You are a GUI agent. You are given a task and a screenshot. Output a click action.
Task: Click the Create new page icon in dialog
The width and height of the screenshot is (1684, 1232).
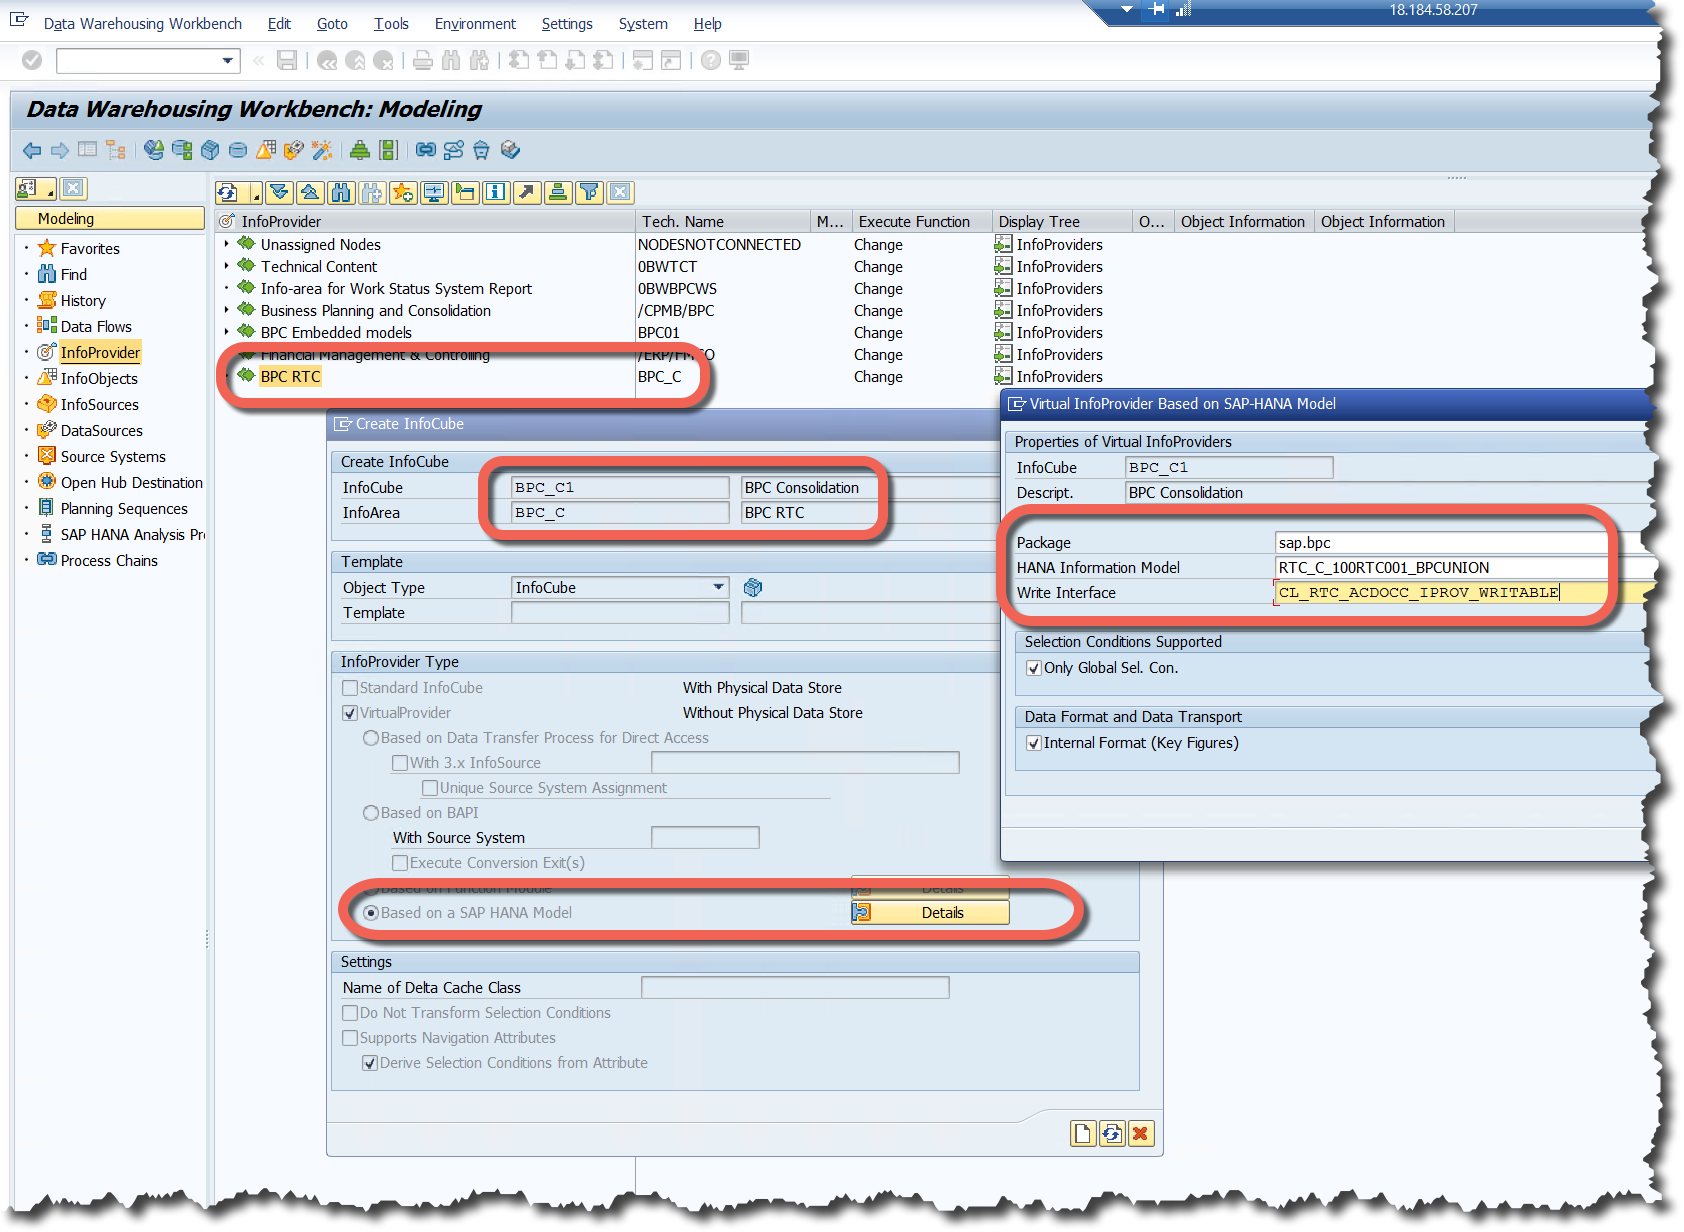point(1082,1133)
